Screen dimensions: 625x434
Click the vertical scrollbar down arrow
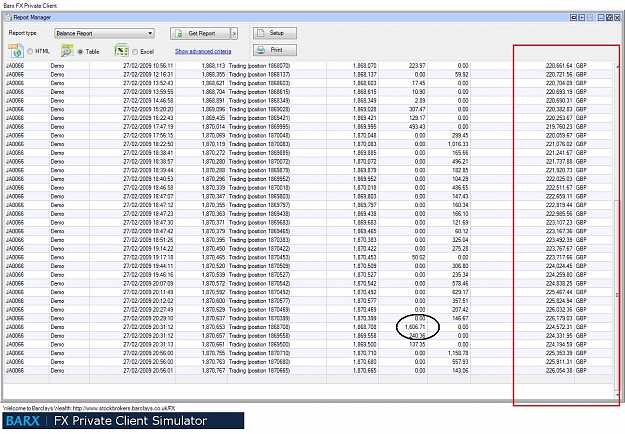pyautogui.click(x=617, y=394)
